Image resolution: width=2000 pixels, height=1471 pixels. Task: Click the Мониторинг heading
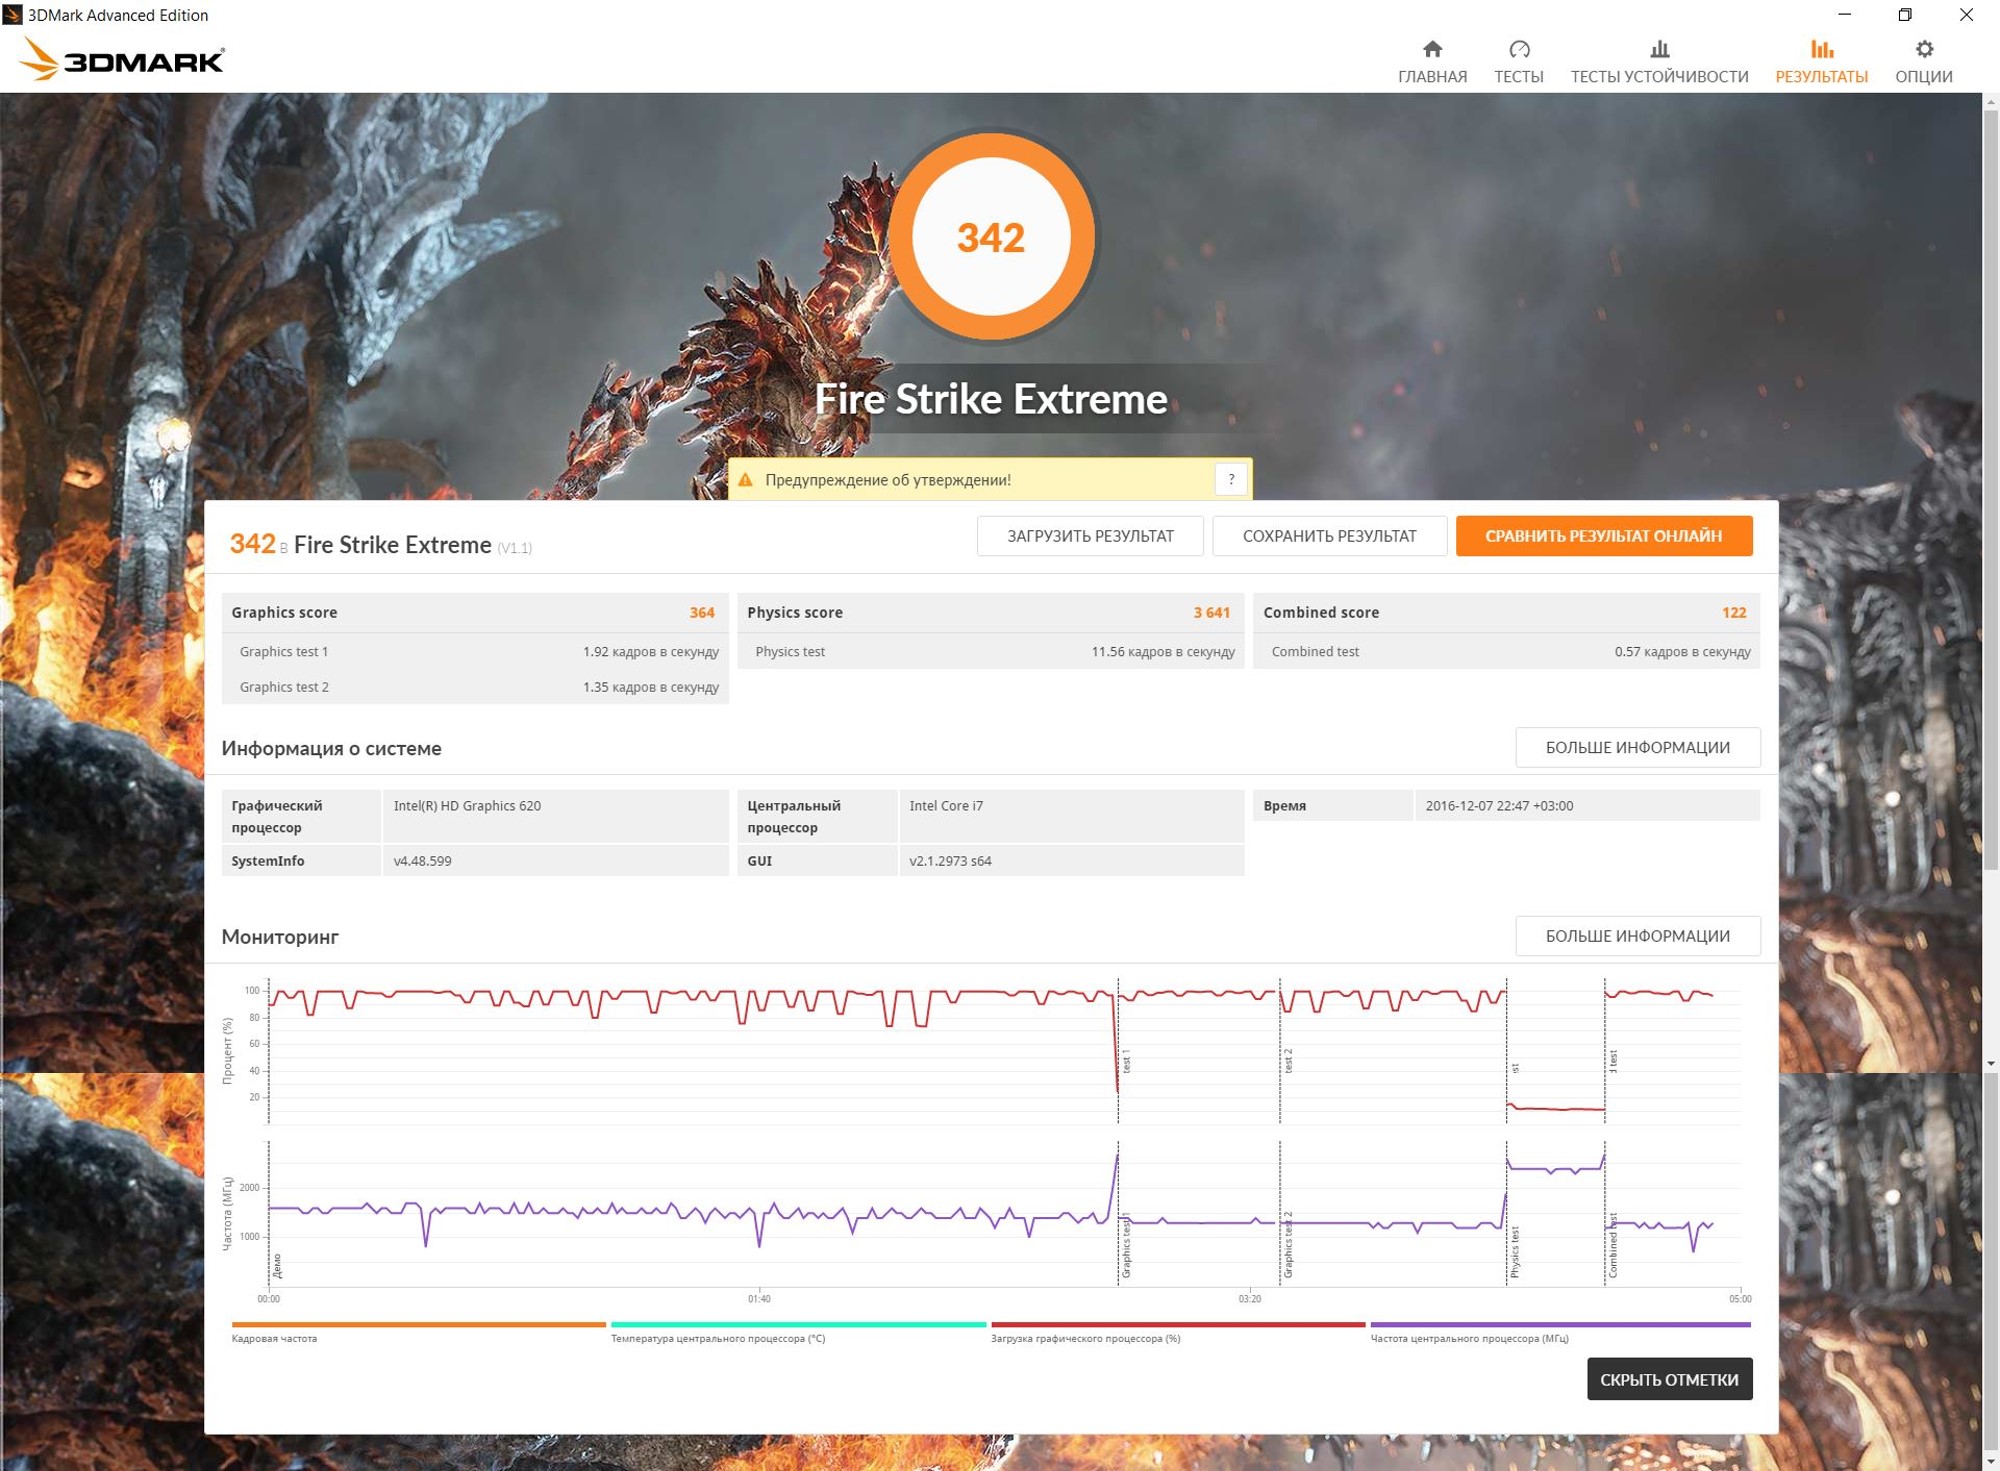[280, 936]
